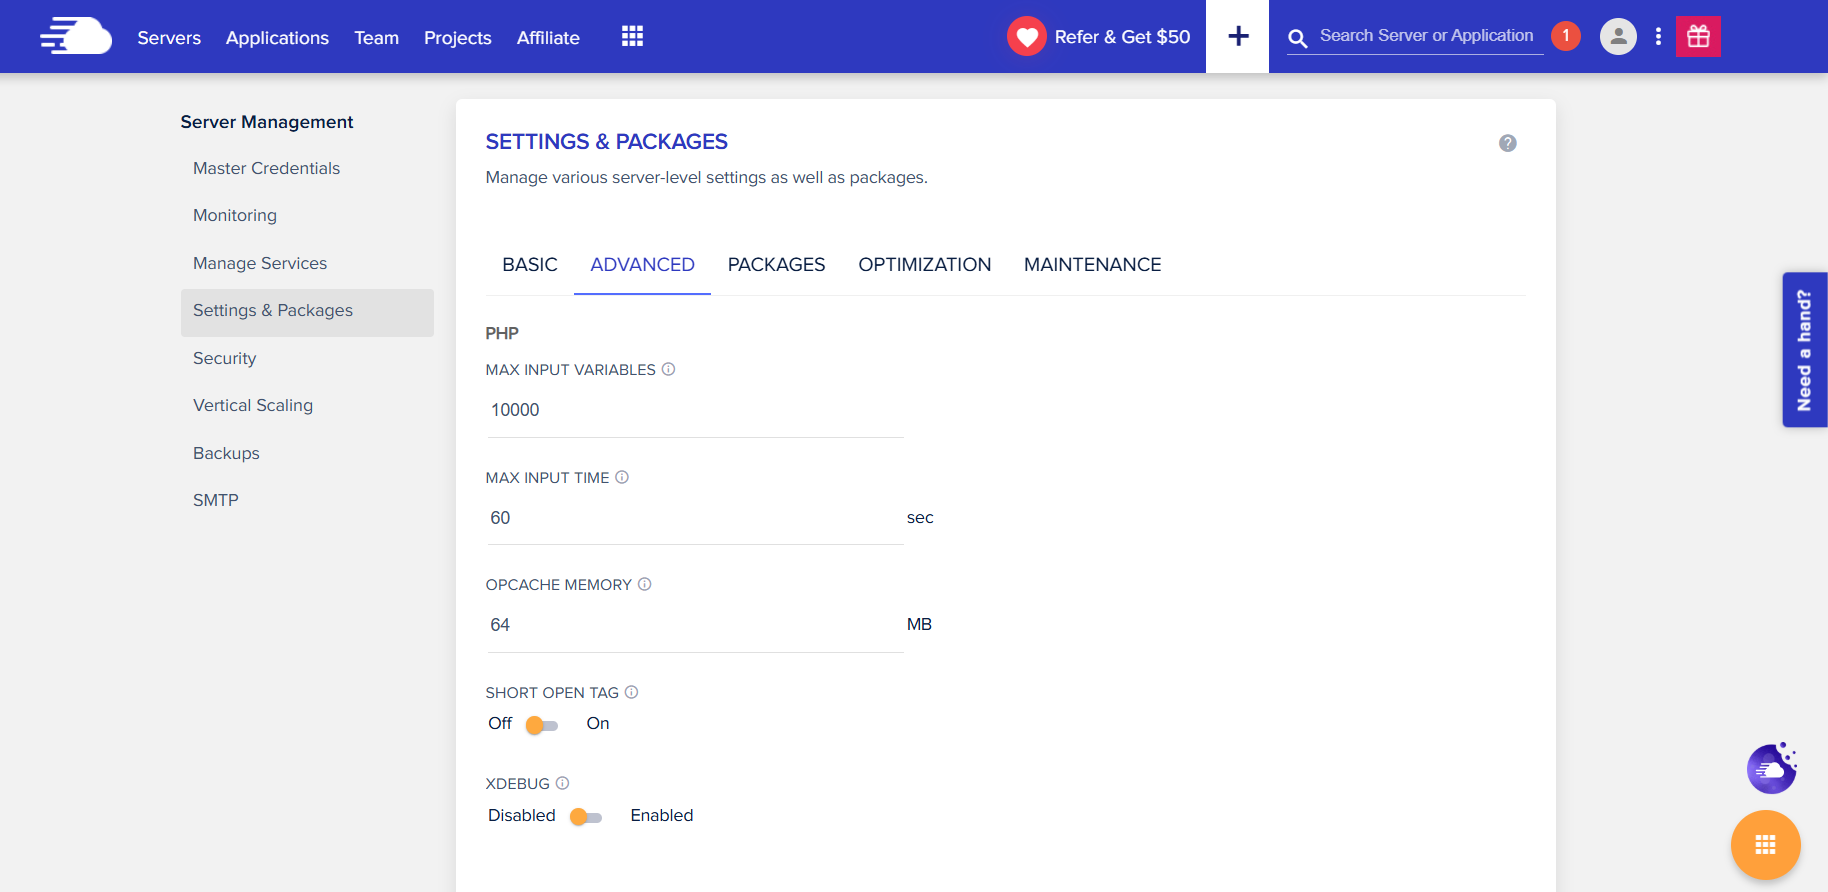Image resolution: width=1828 pixels, height=892 pixels.
Task: Open Backups in sidebar
Action: pyautogui.click(x=226, y=453)
